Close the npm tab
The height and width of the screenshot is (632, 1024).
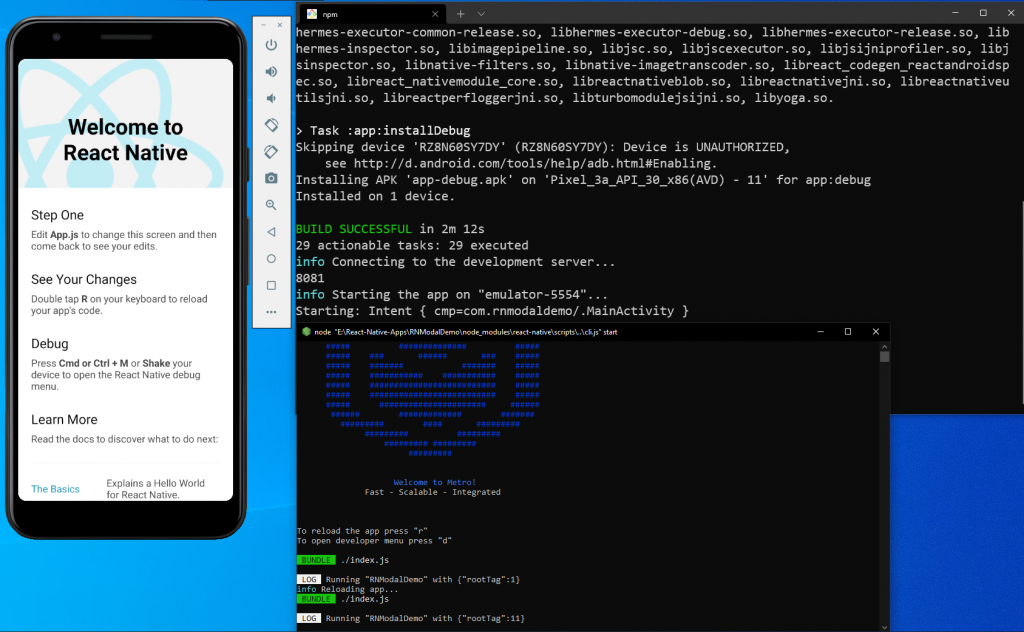point(435,14)
